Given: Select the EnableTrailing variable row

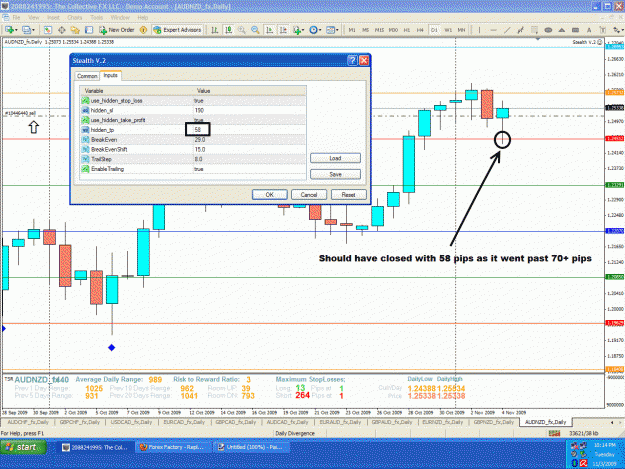Looking at the screenshot, I should (x=193, y=169).
